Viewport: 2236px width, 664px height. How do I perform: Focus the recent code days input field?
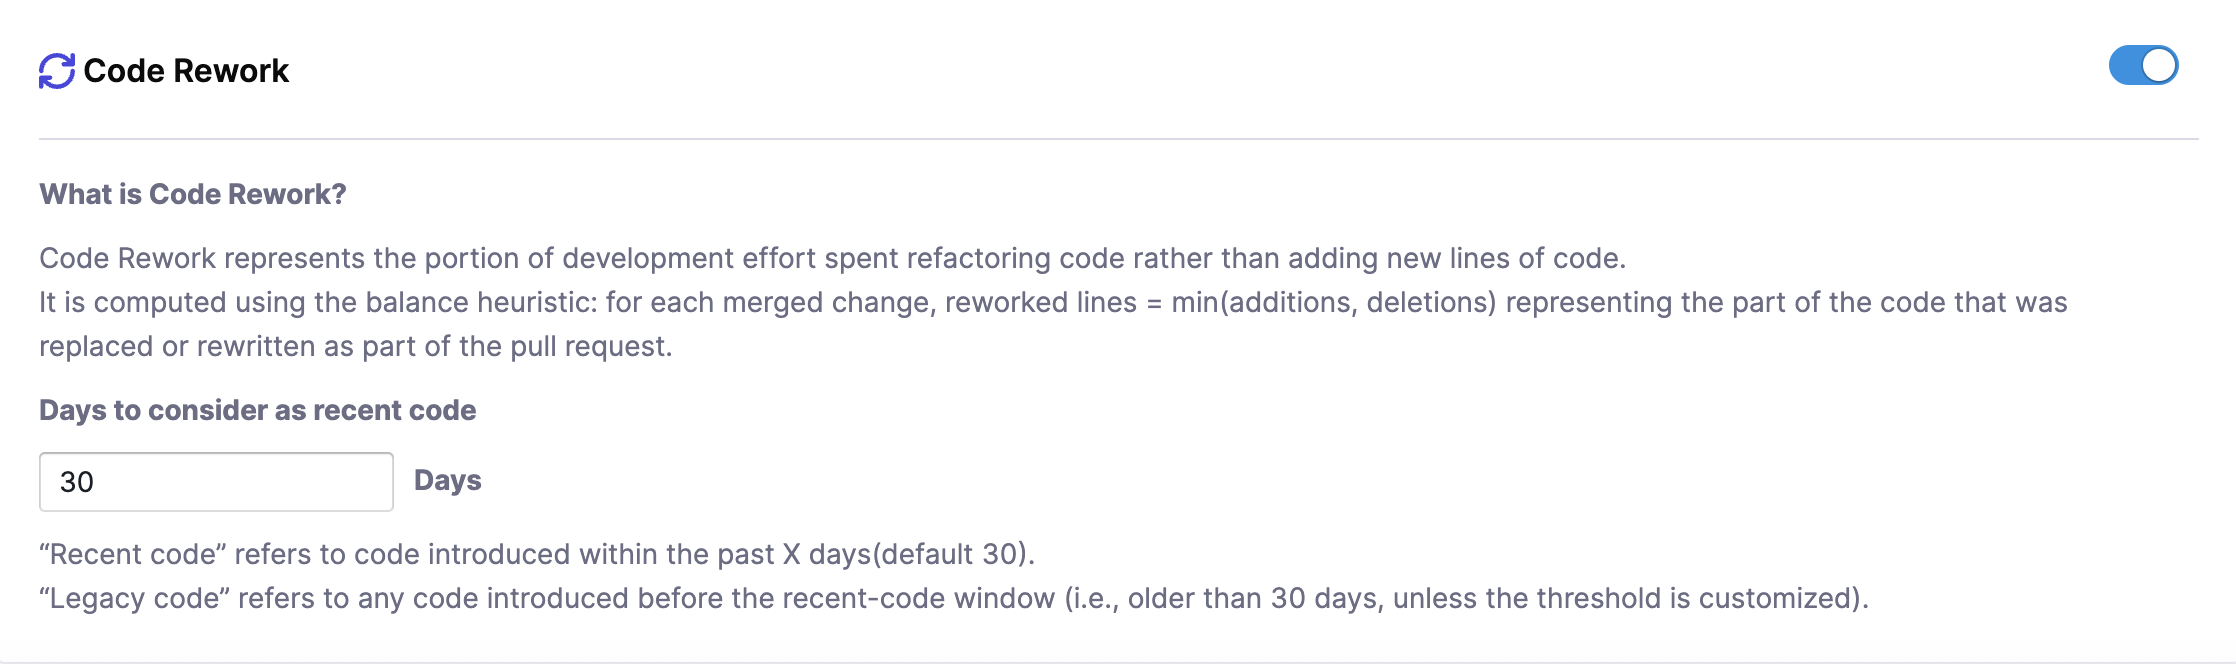[x=216, y=482]
